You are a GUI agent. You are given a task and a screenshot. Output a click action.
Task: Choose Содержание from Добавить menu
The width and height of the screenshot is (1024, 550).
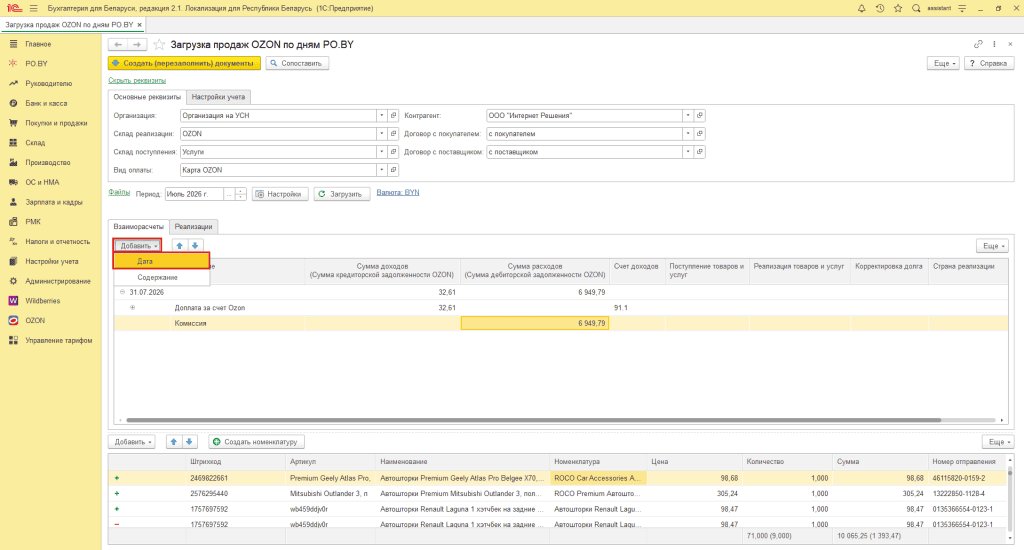[x=161, y=277]
